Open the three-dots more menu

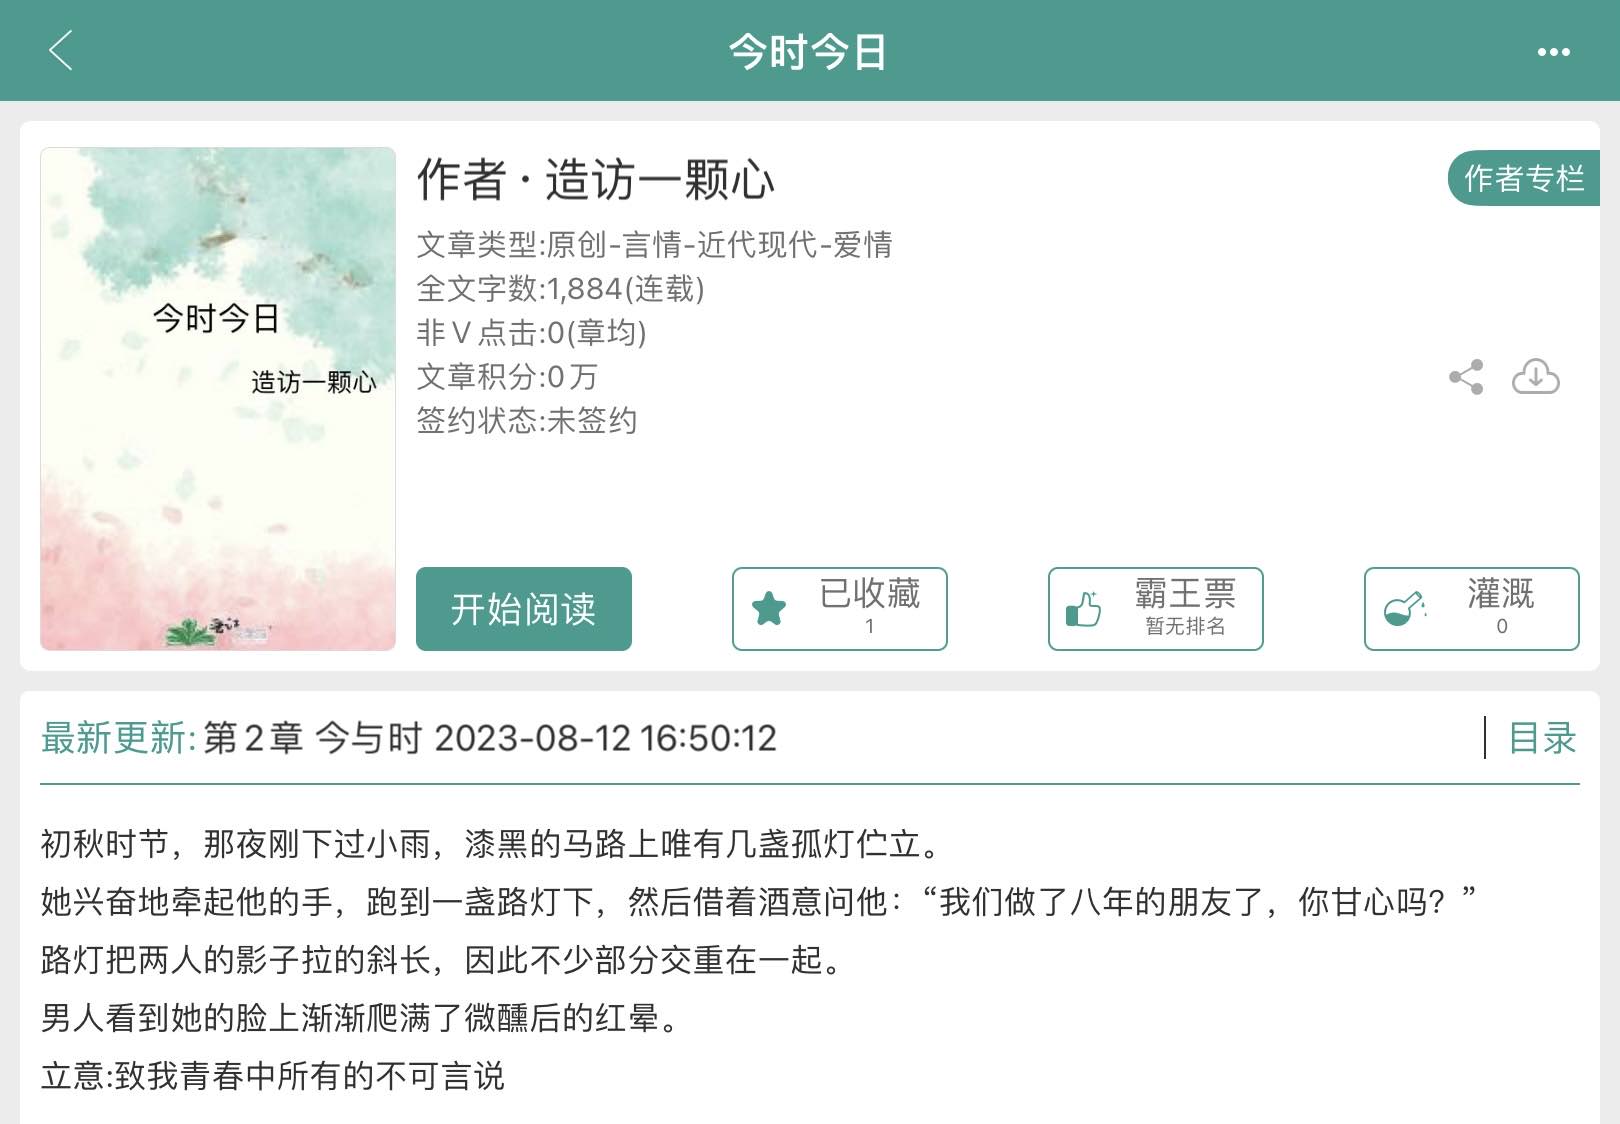1553,52
